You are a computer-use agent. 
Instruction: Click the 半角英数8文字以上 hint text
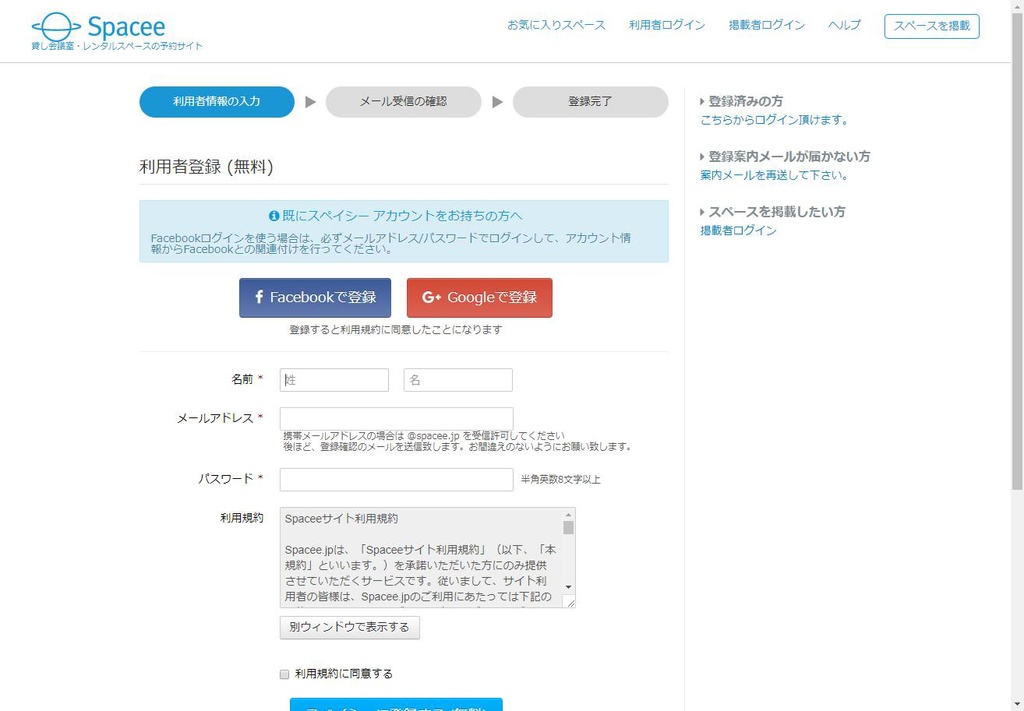point(560,480)
